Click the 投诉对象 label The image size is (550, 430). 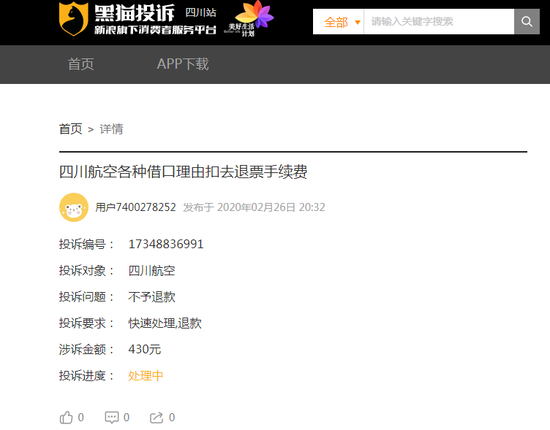86,270
